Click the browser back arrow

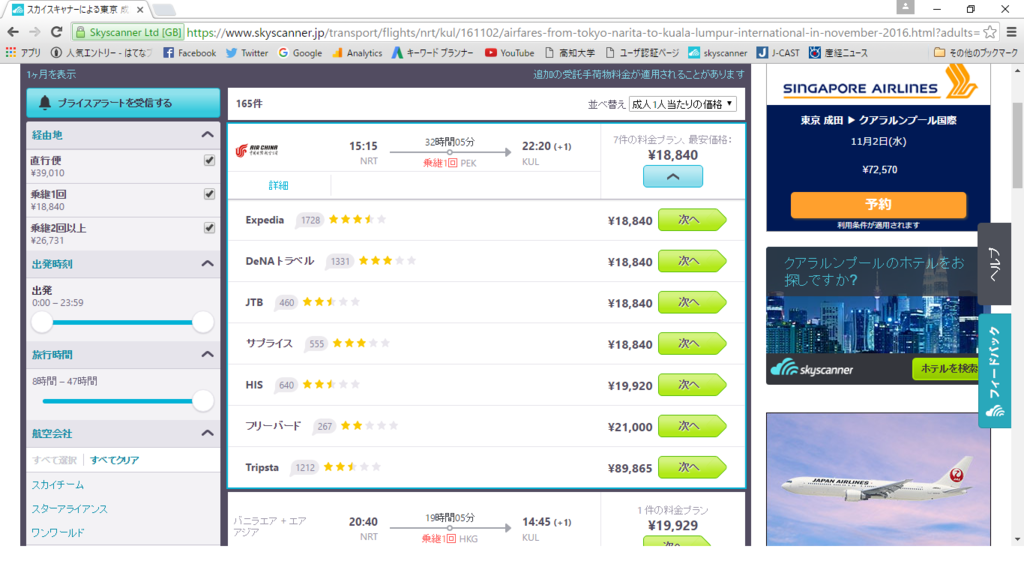(13, 32)
